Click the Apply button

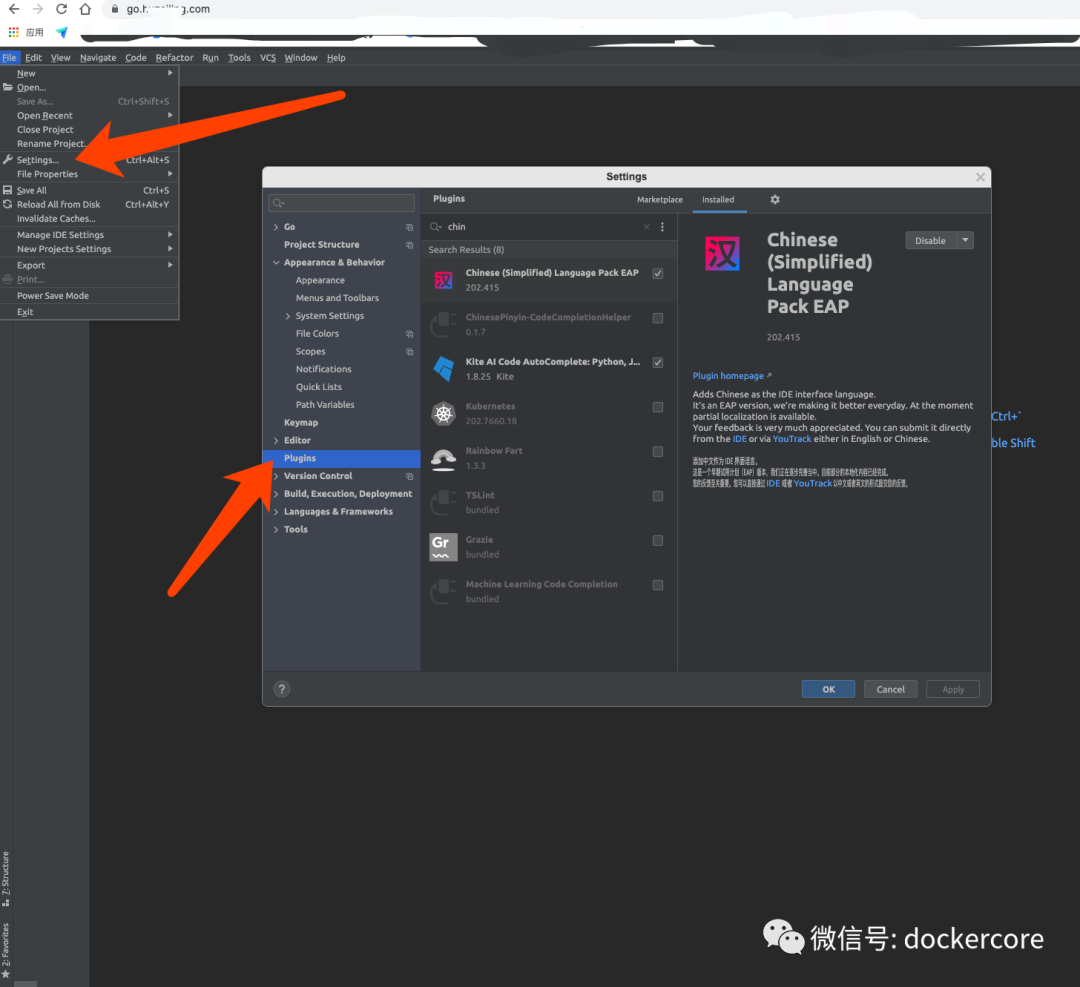click(953, 689)
